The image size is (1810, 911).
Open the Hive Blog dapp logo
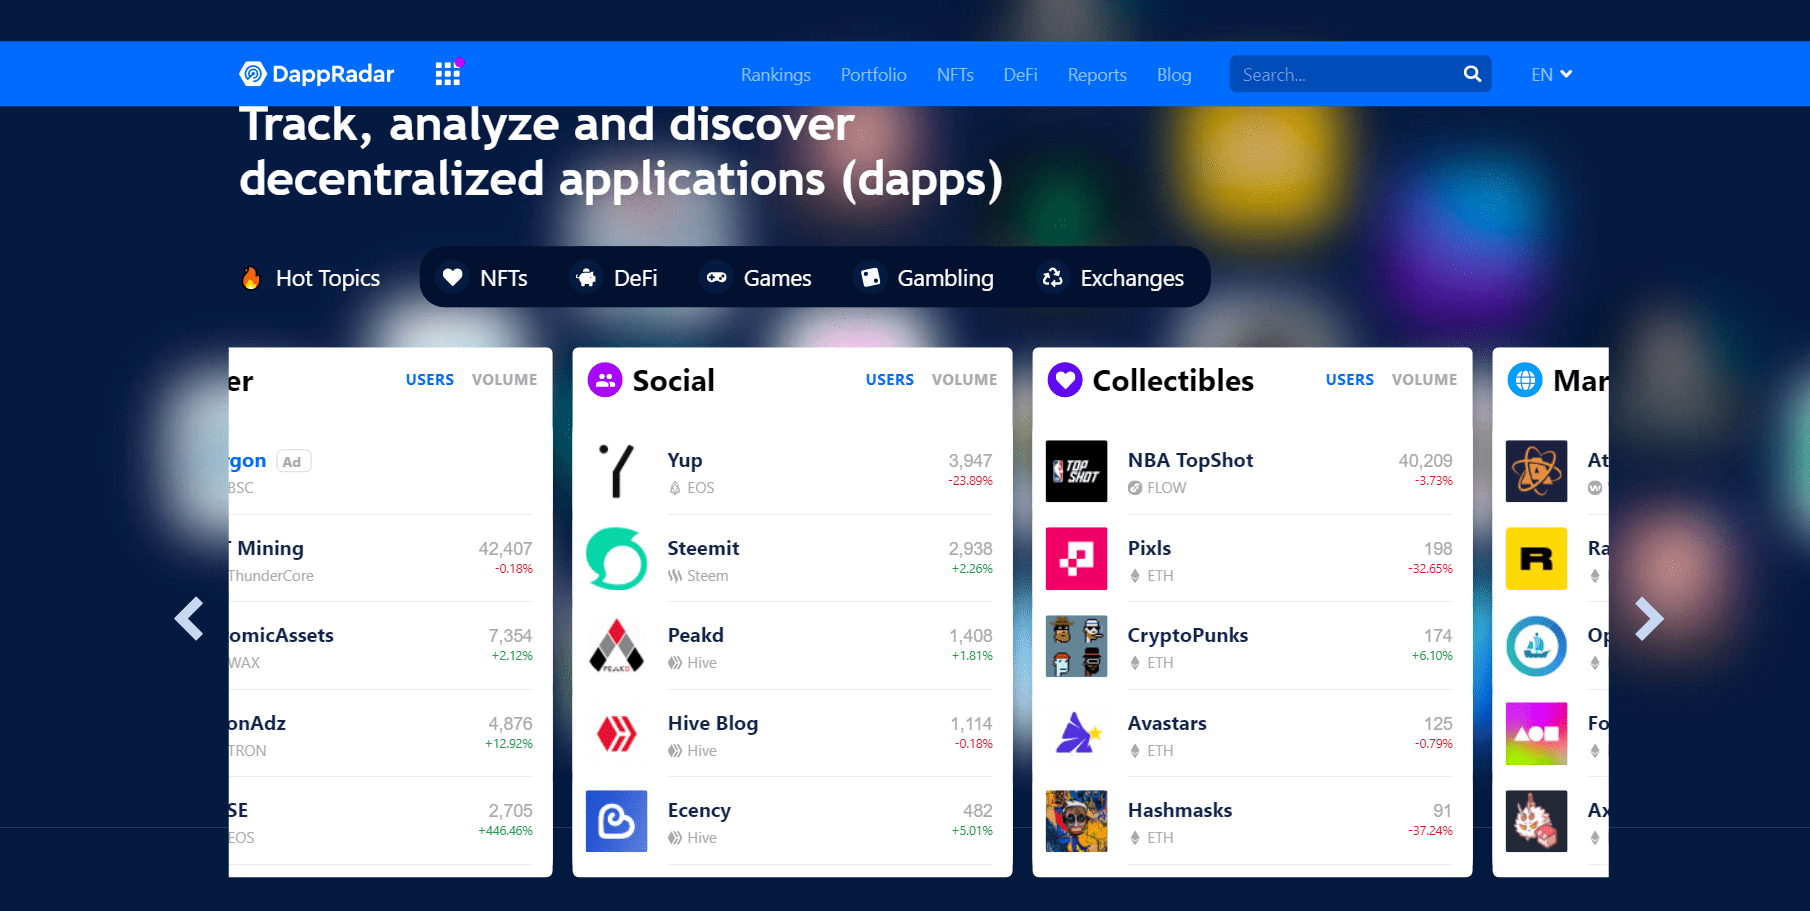(x=616, y=733)
